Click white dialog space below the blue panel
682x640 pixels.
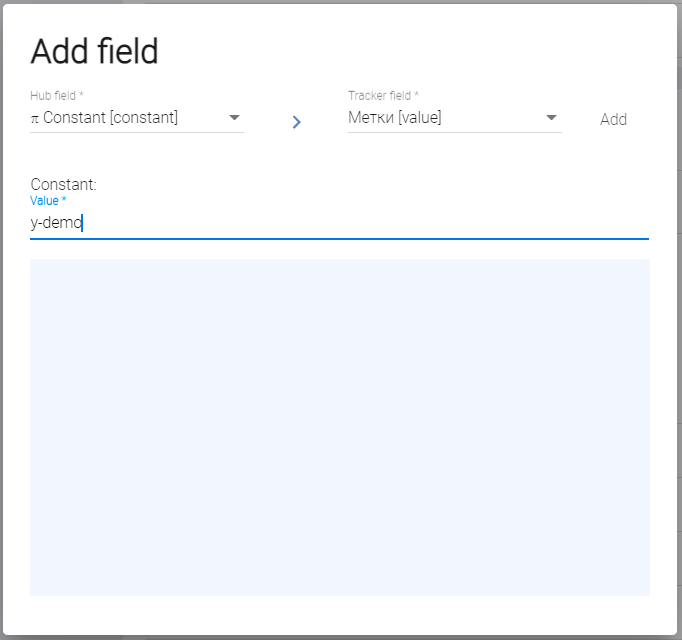coord(340,614)
